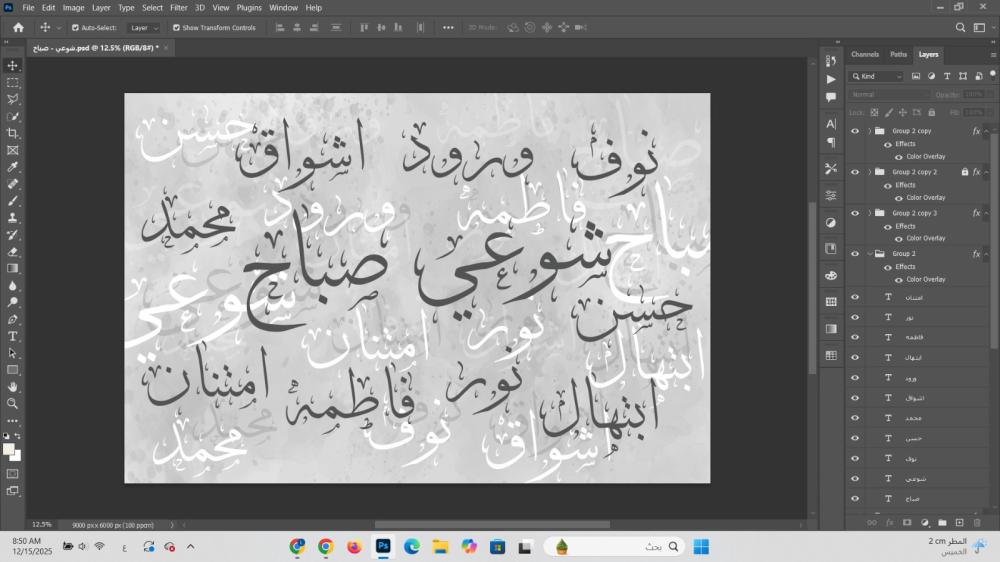Pick the Eyedropper tool
Viewport: 1000px width, 562px height.
point(13,167)
